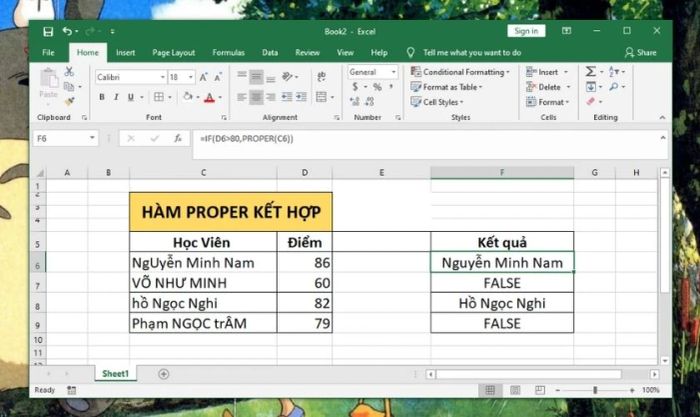Decrease font size with the small A icon
Screen dimensions: 700x417
[218, 77]
